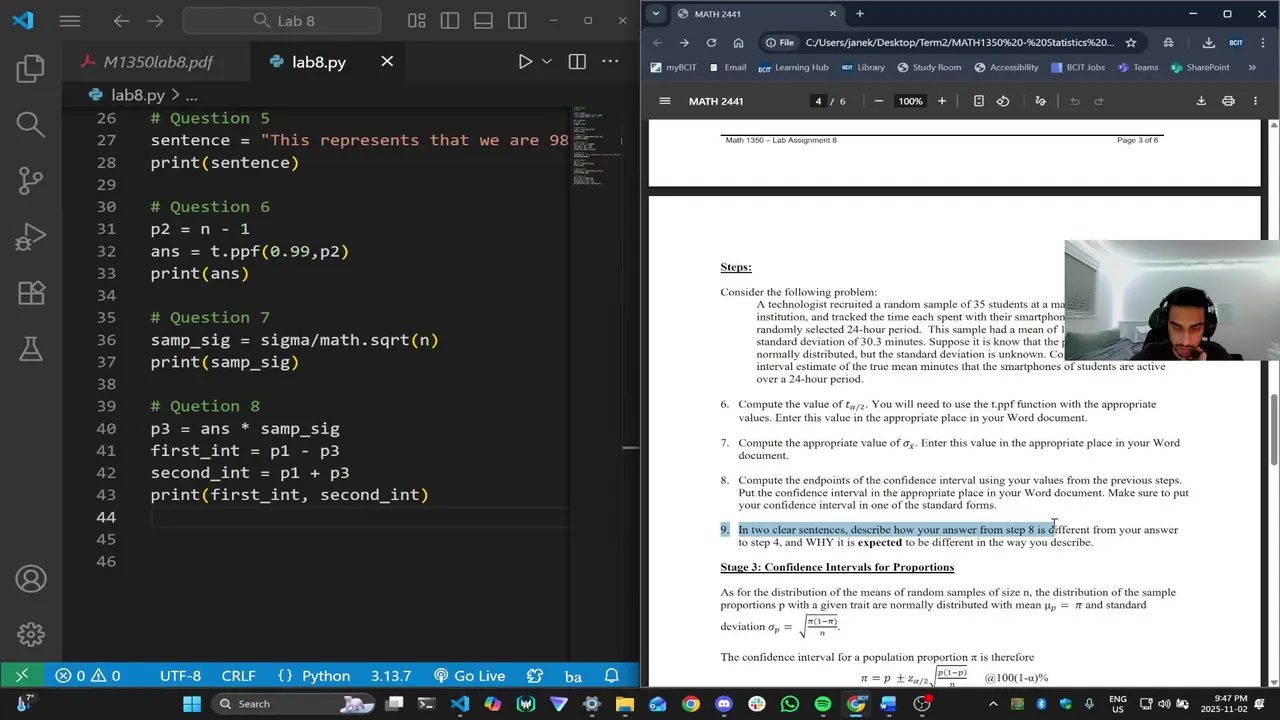Print the PDF document
This screenshot has height=720, width=1280.
point(1228,101)
